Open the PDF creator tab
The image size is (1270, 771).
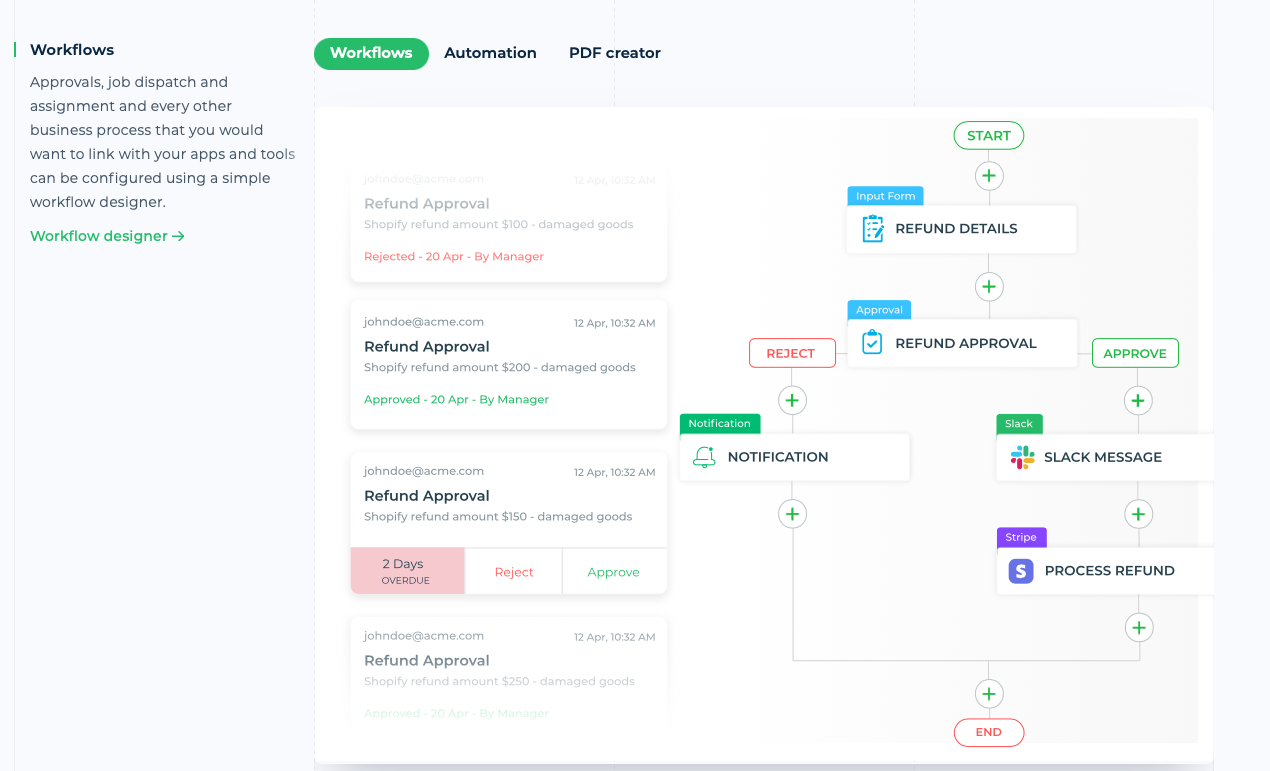614,52
